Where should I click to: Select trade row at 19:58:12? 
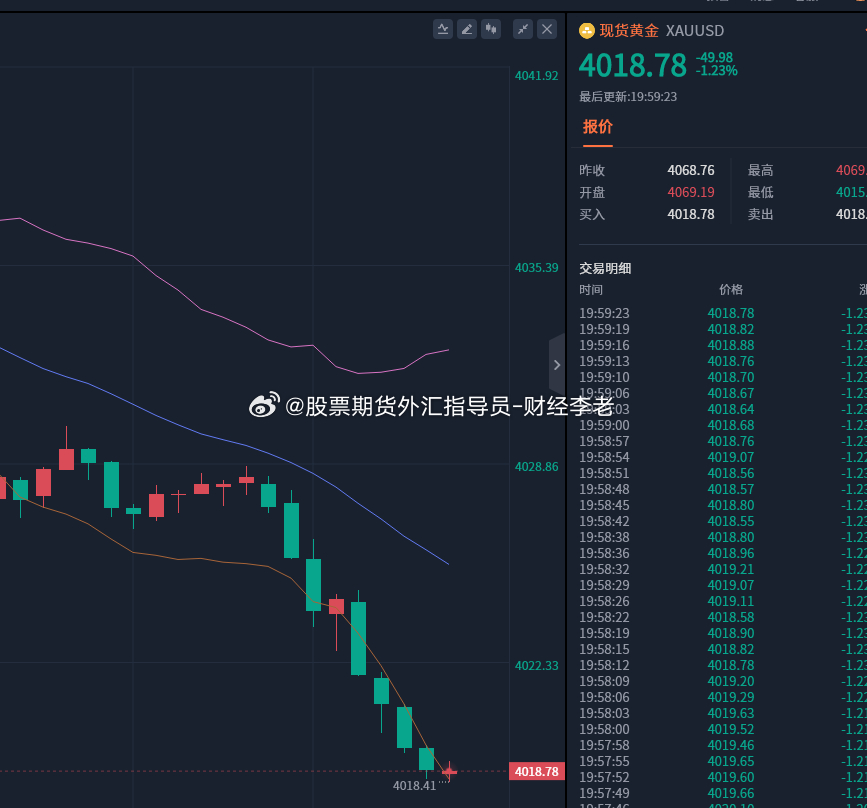coord(723,666)
